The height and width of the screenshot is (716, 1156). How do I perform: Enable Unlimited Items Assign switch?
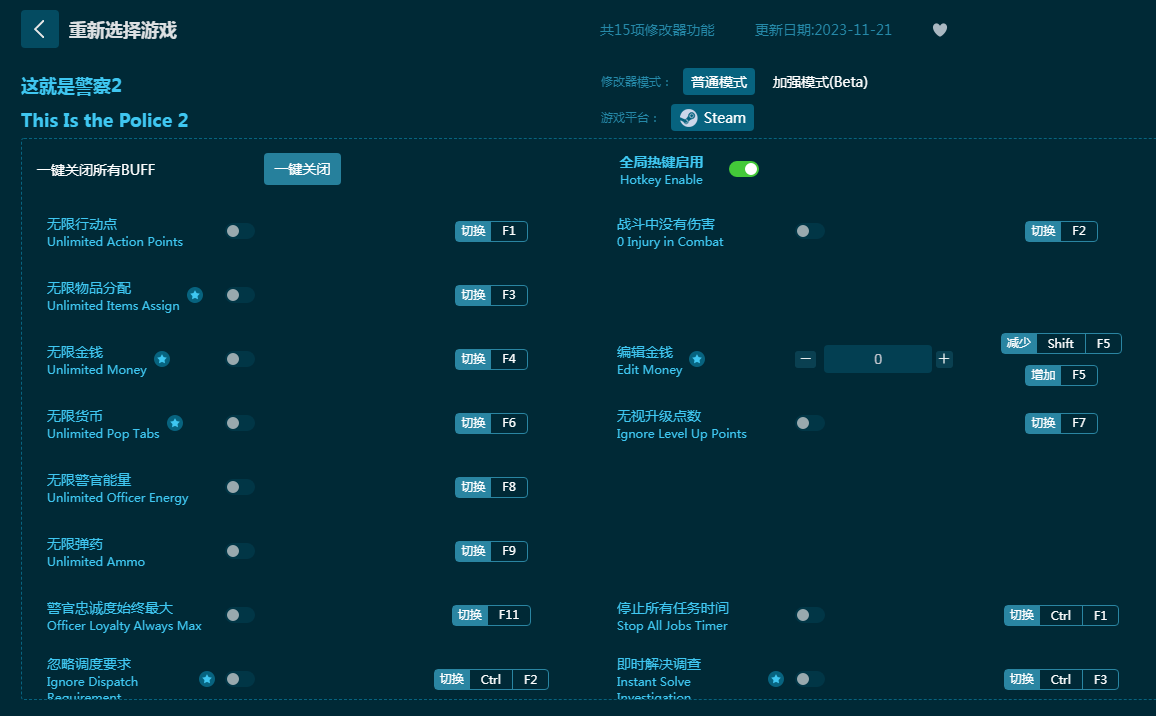[x=240, y=295]
